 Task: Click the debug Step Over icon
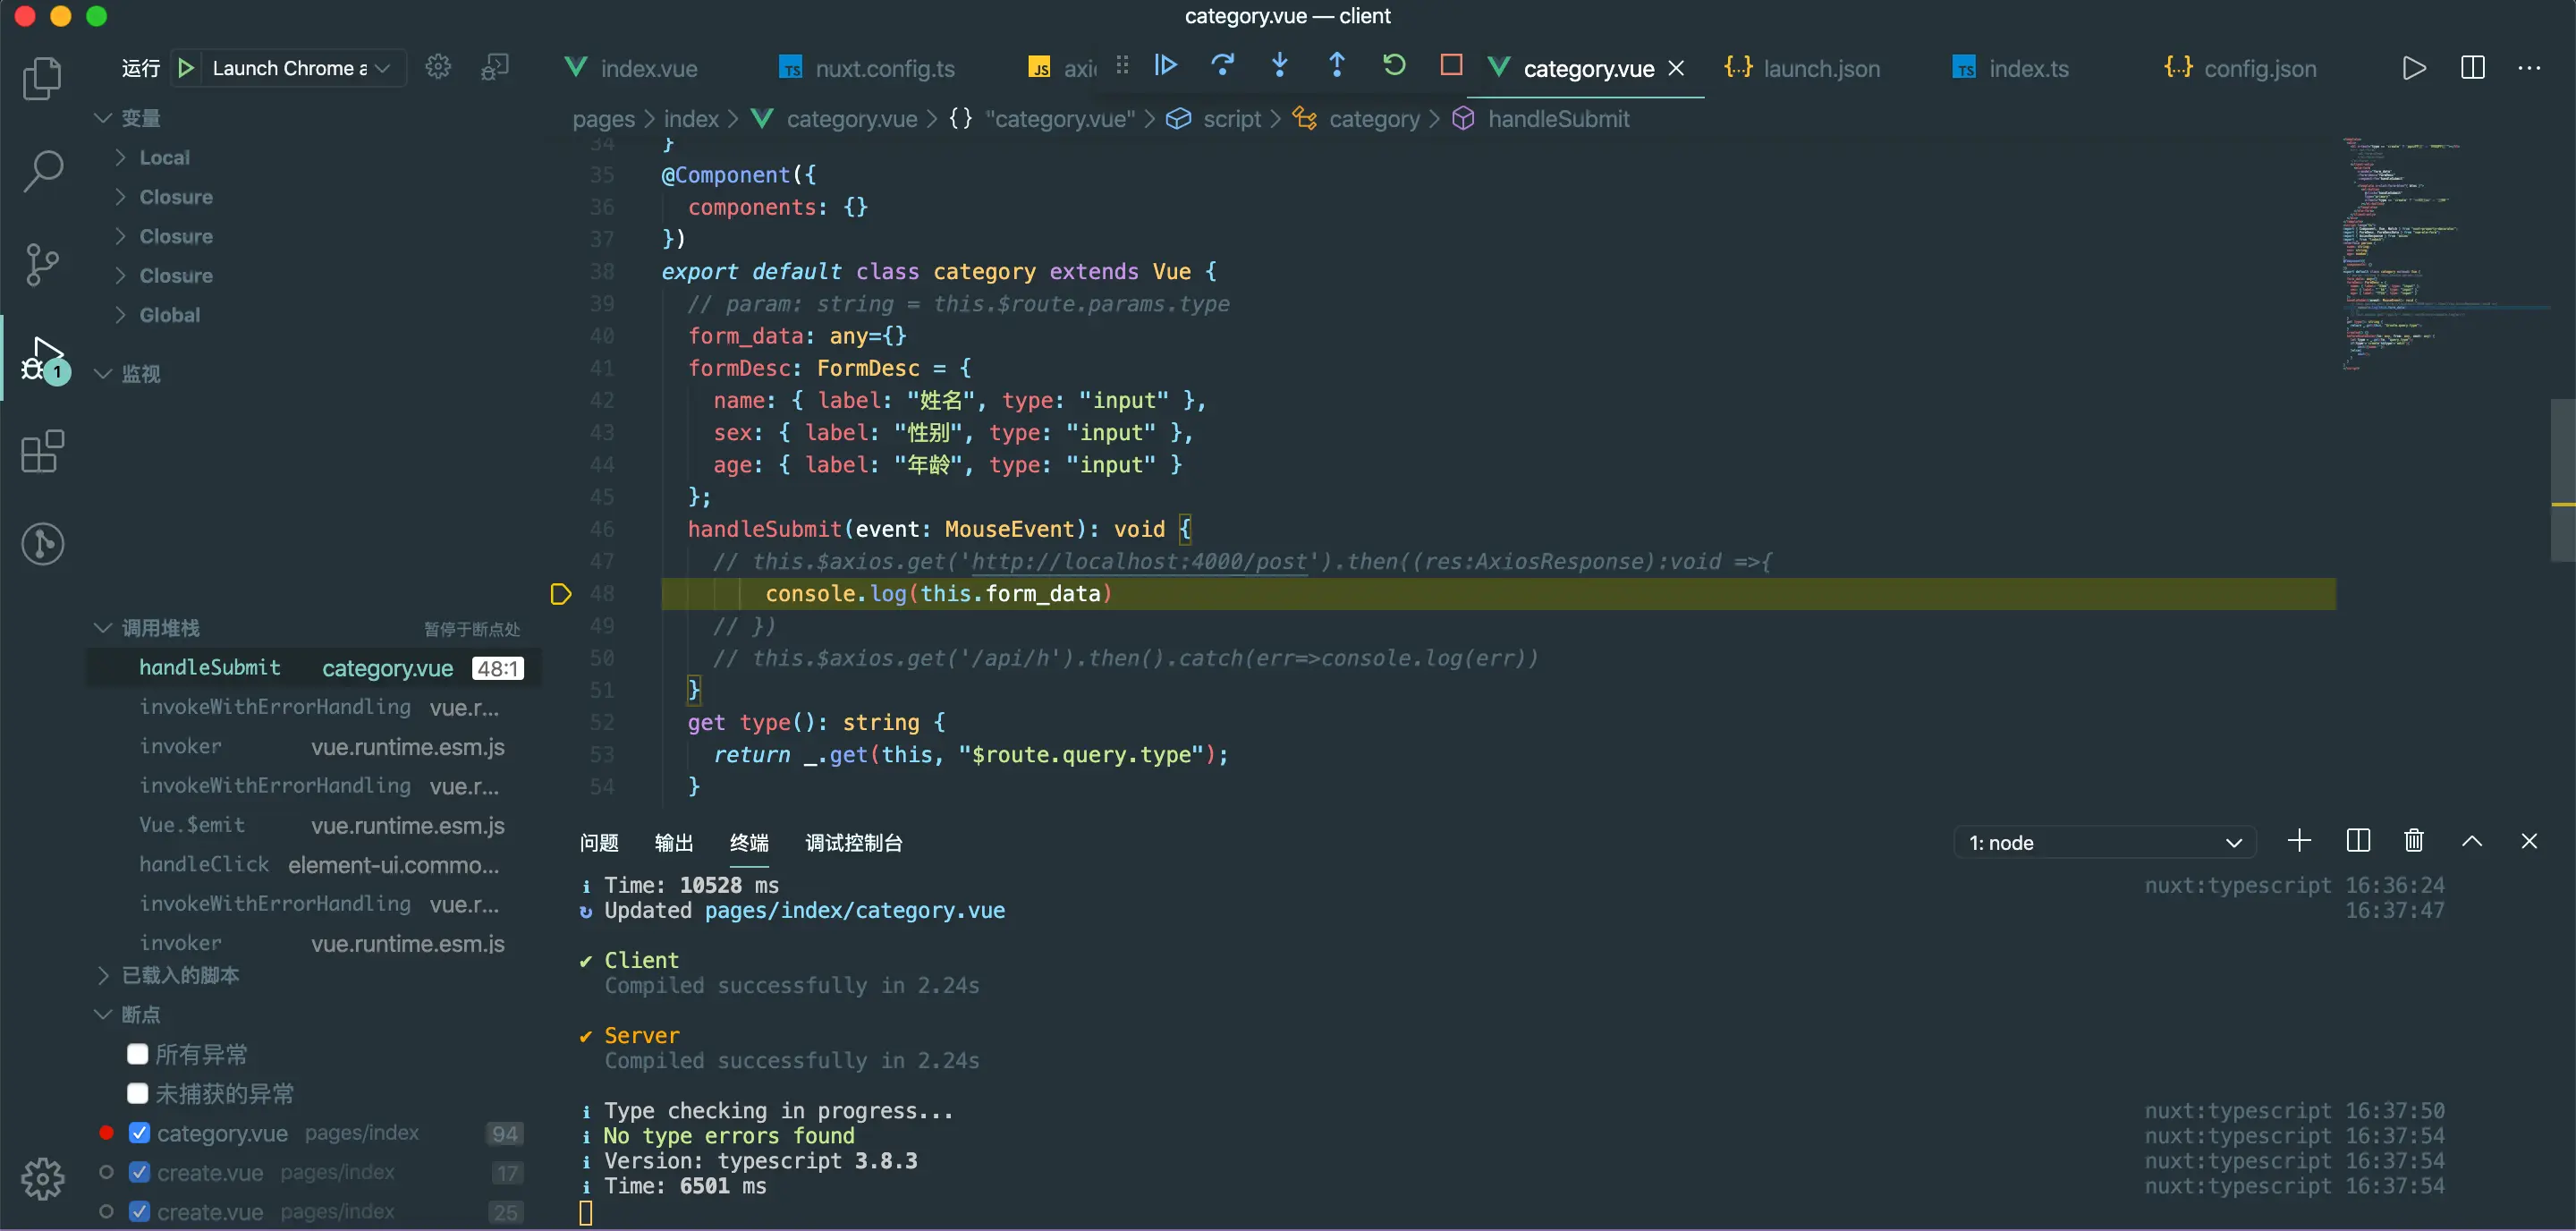pyautogui.click(x=1222, y=66)
